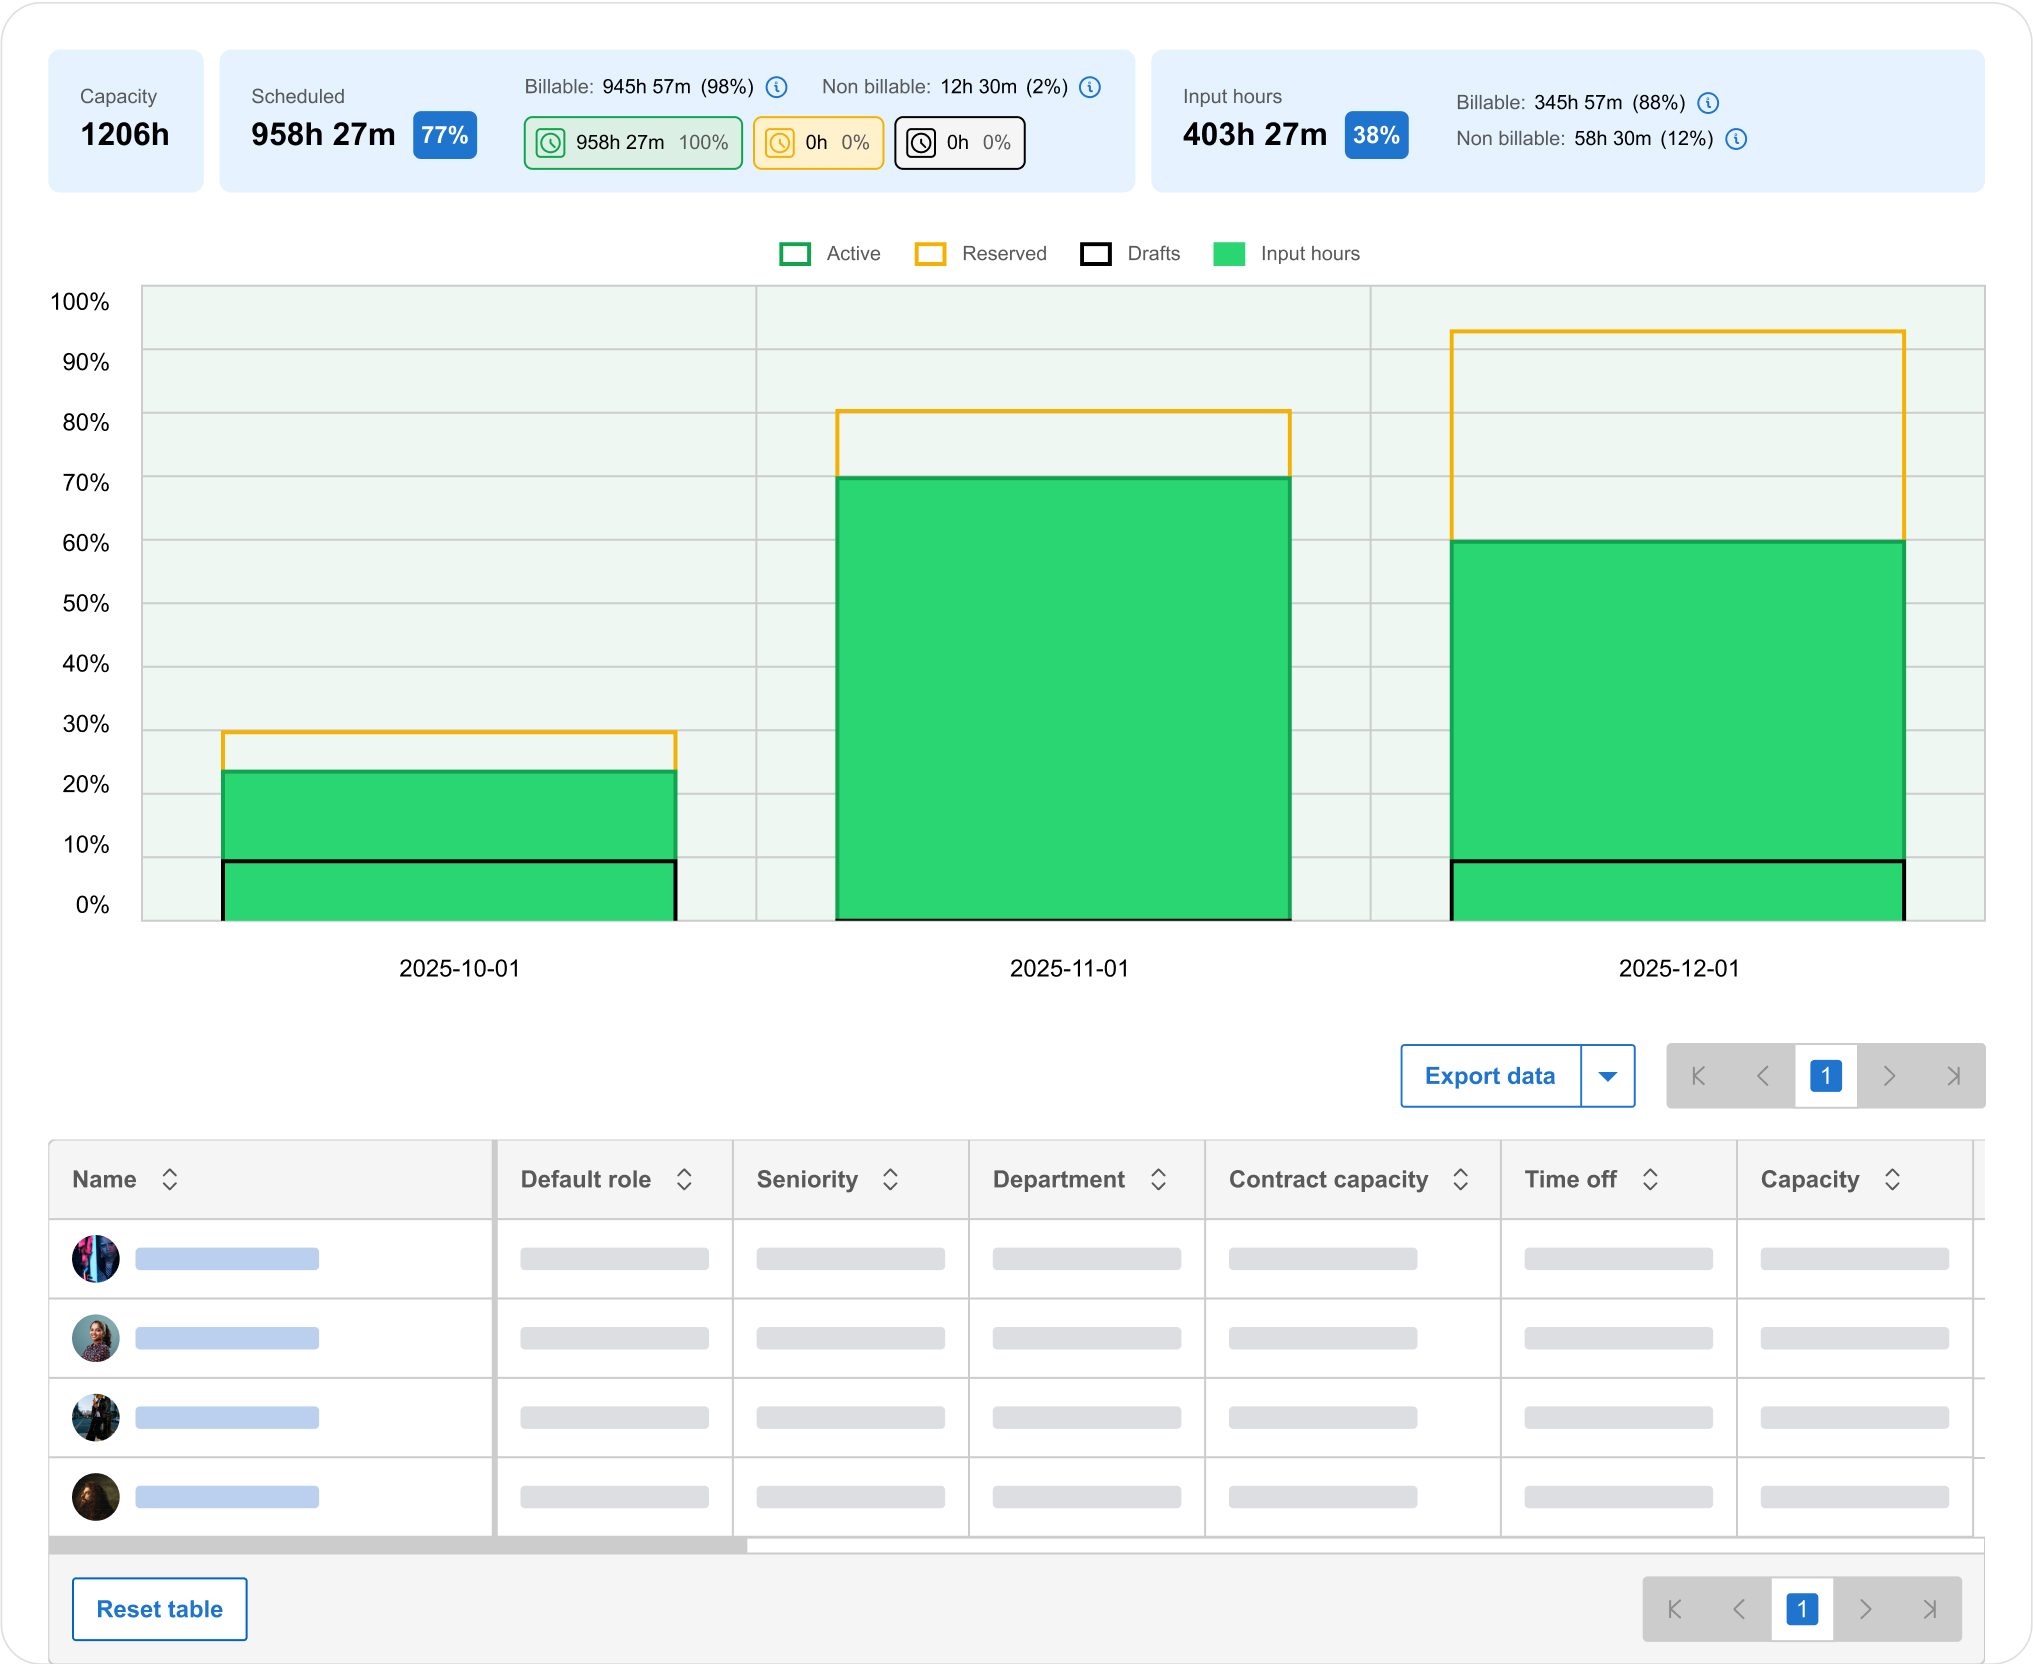The height and width of the screenshot is (1664, 2033).
Task: Click Input hours green legend swatch
Action: (x=1228, y=254)
